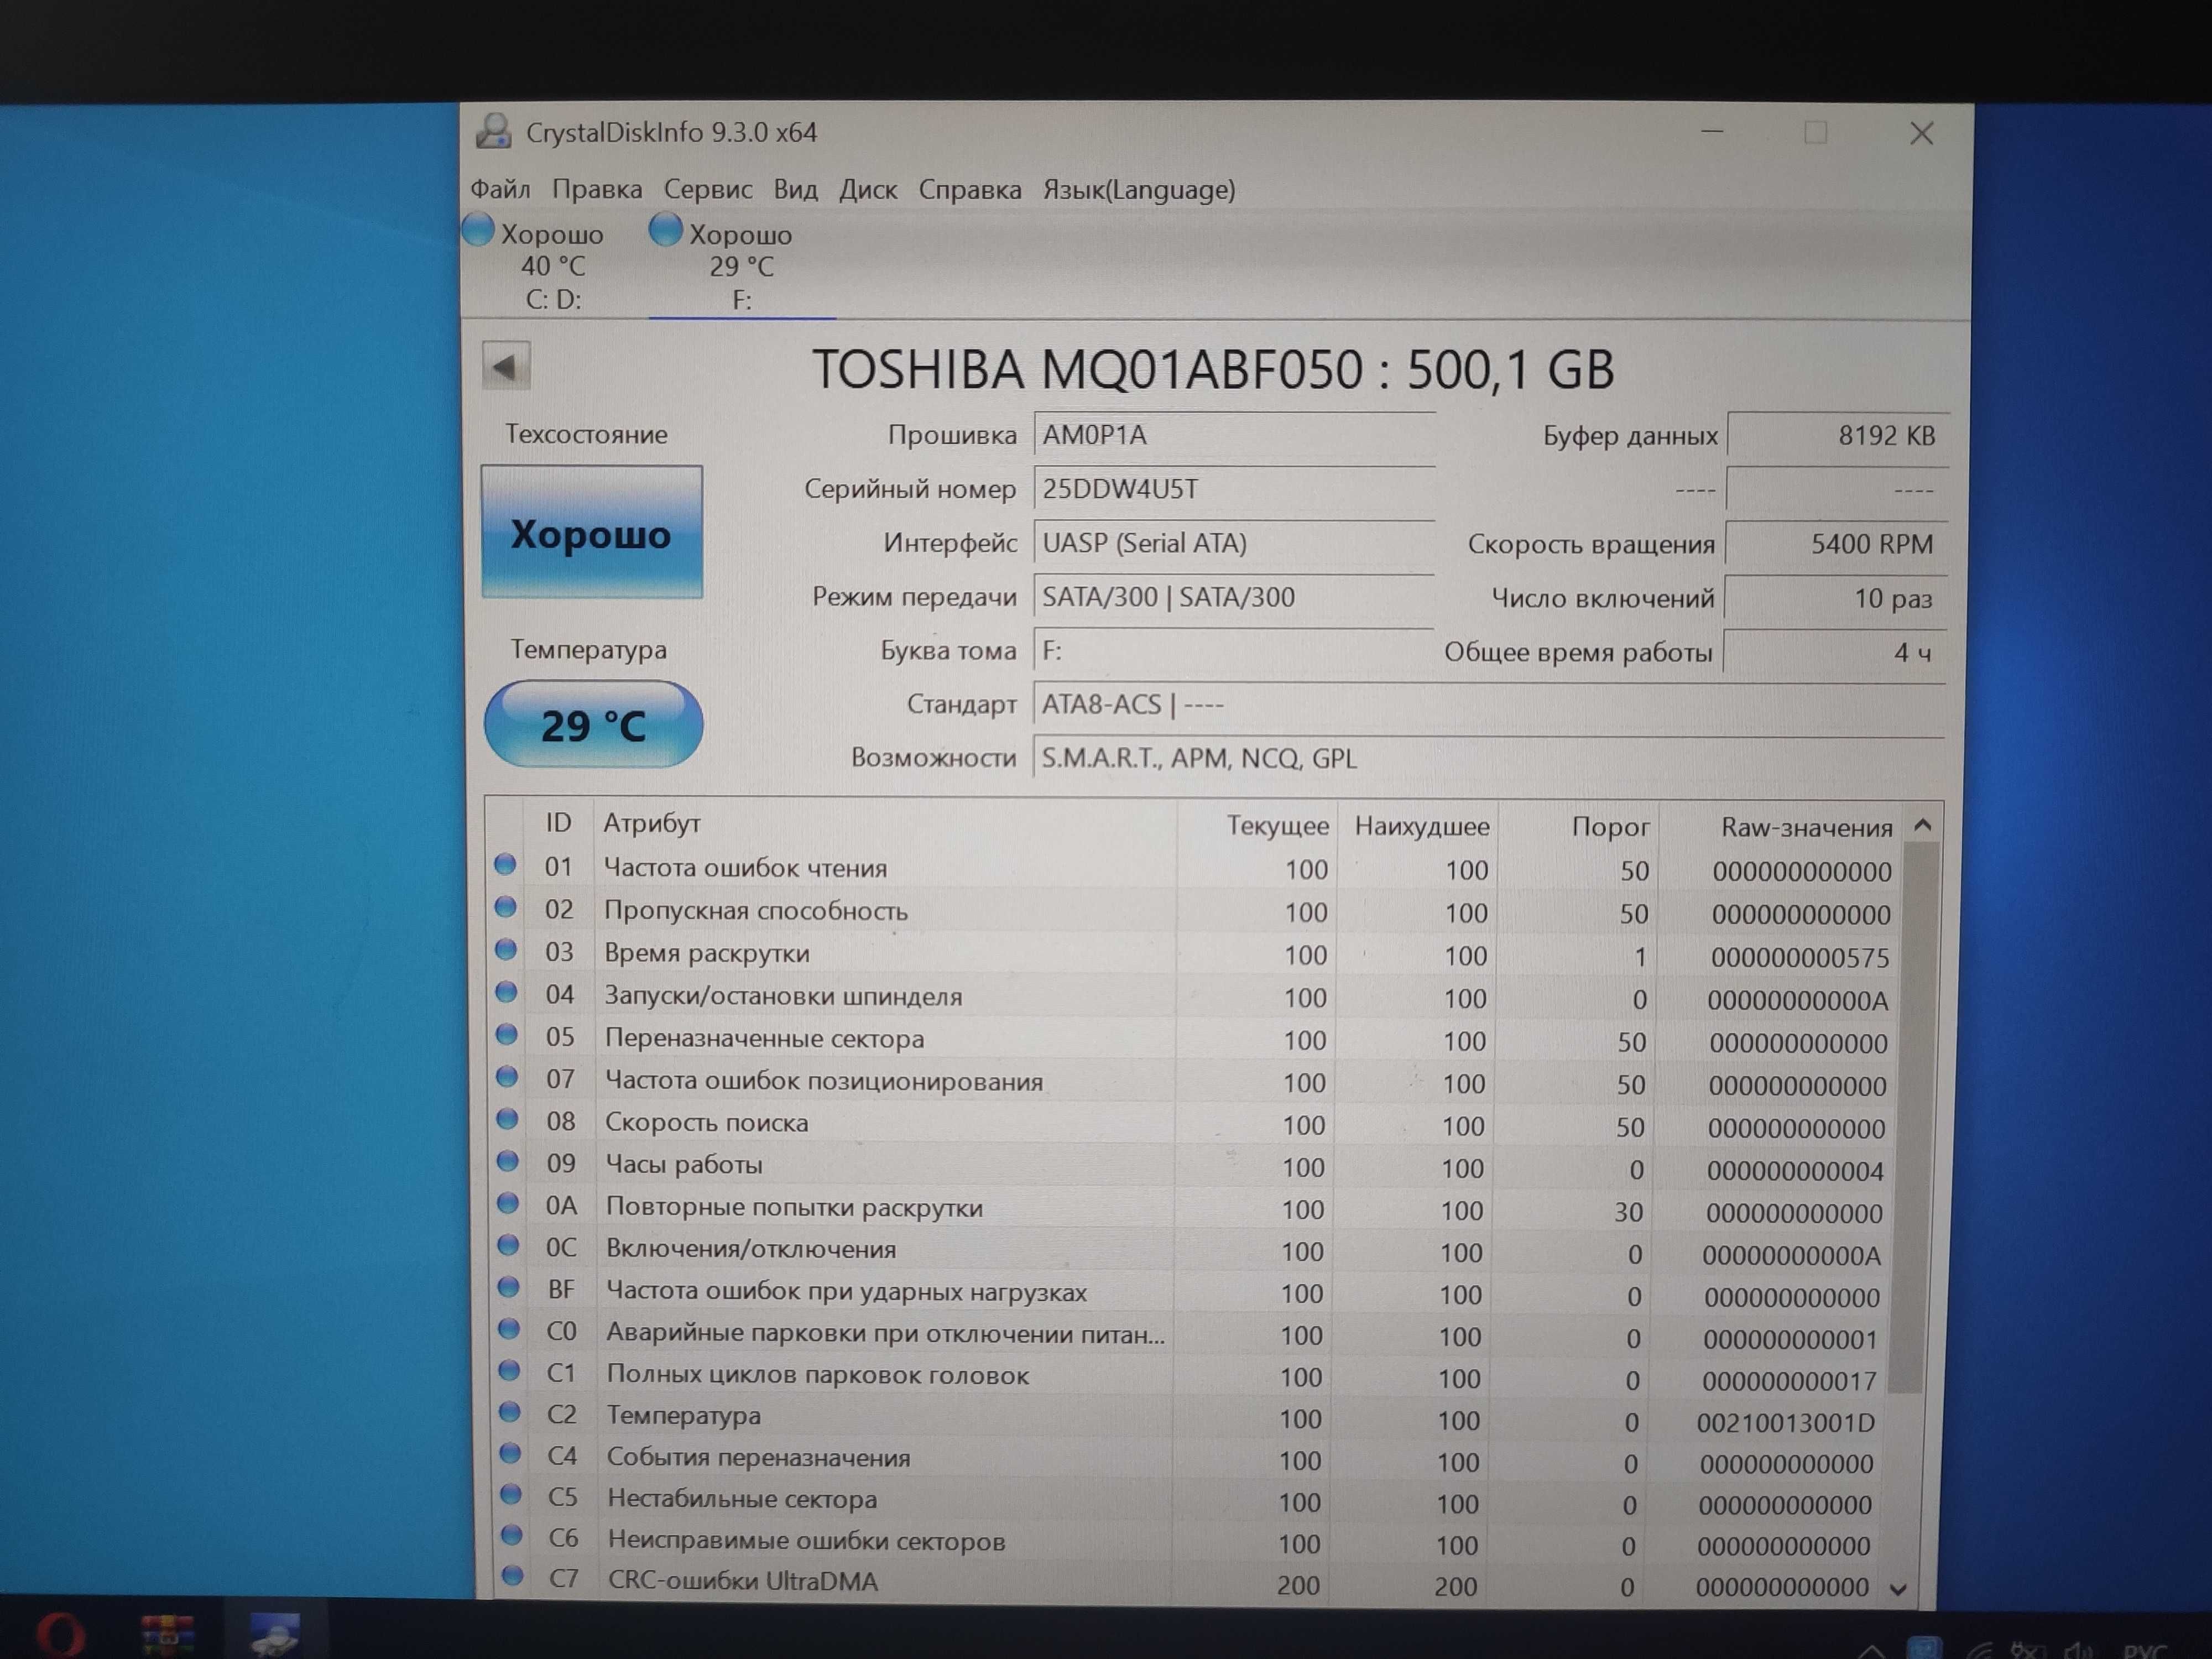
Task: Select raw value 00210013001D
Action: [1785, 1423]
